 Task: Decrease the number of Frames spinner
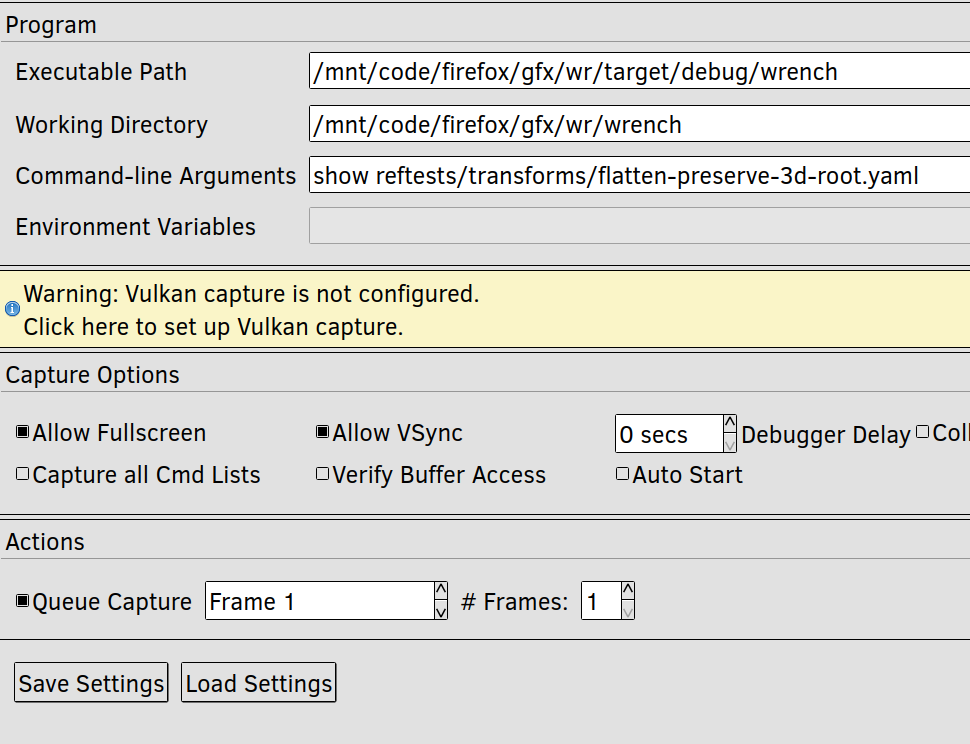point(627,610)
